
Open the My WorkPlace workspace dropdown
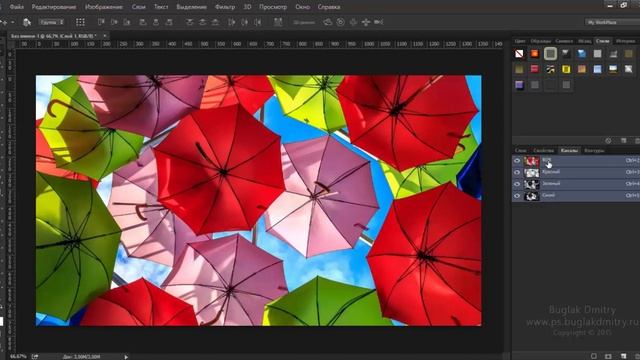pos(612,22)
